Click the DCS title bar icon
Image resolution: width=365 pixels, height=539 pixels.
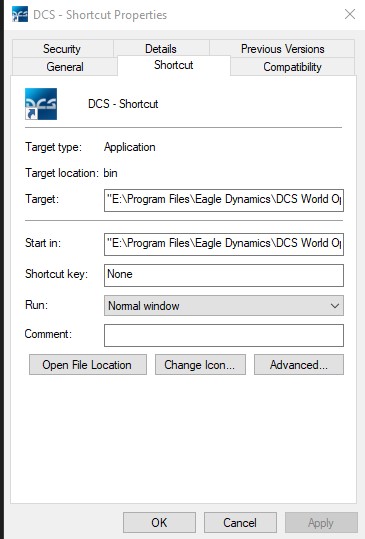click(20, 14)
